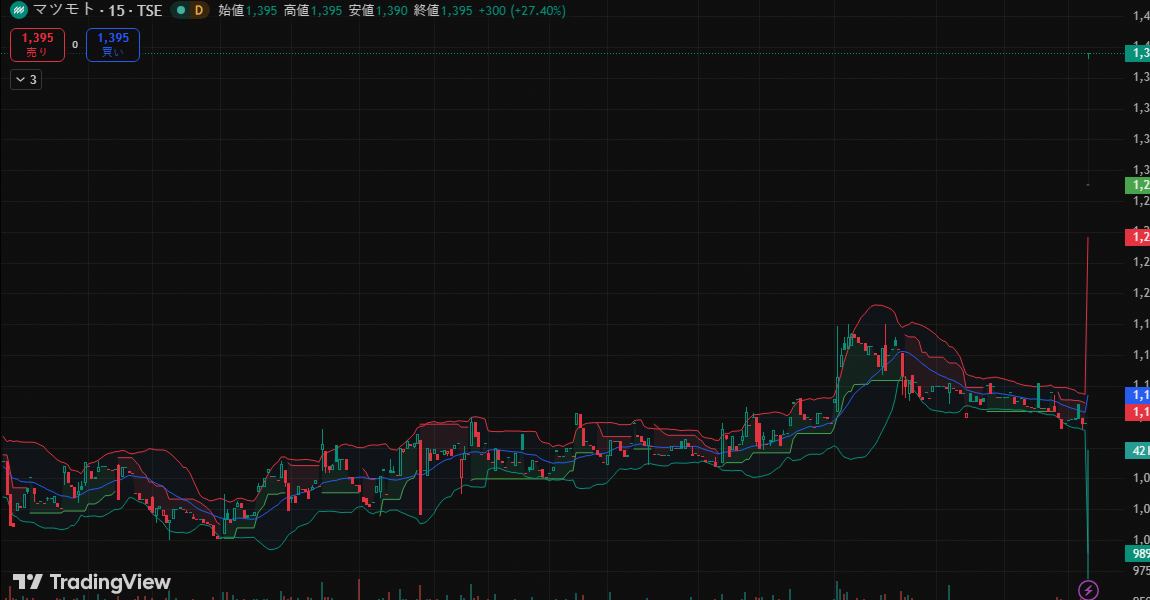
Task: Click the 高値1,395 high value
Action: [x=312, y=10]
